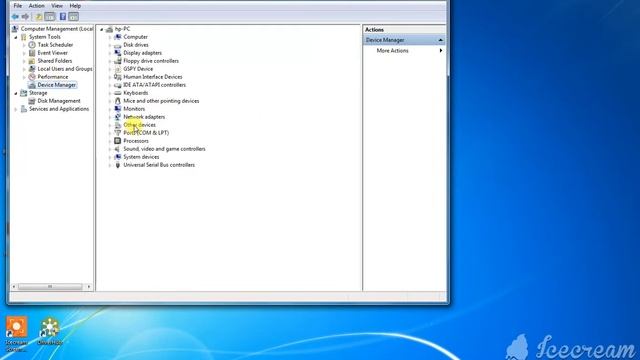640x360 pixels.
Task: Open the File menu
Action: point(18,6)
